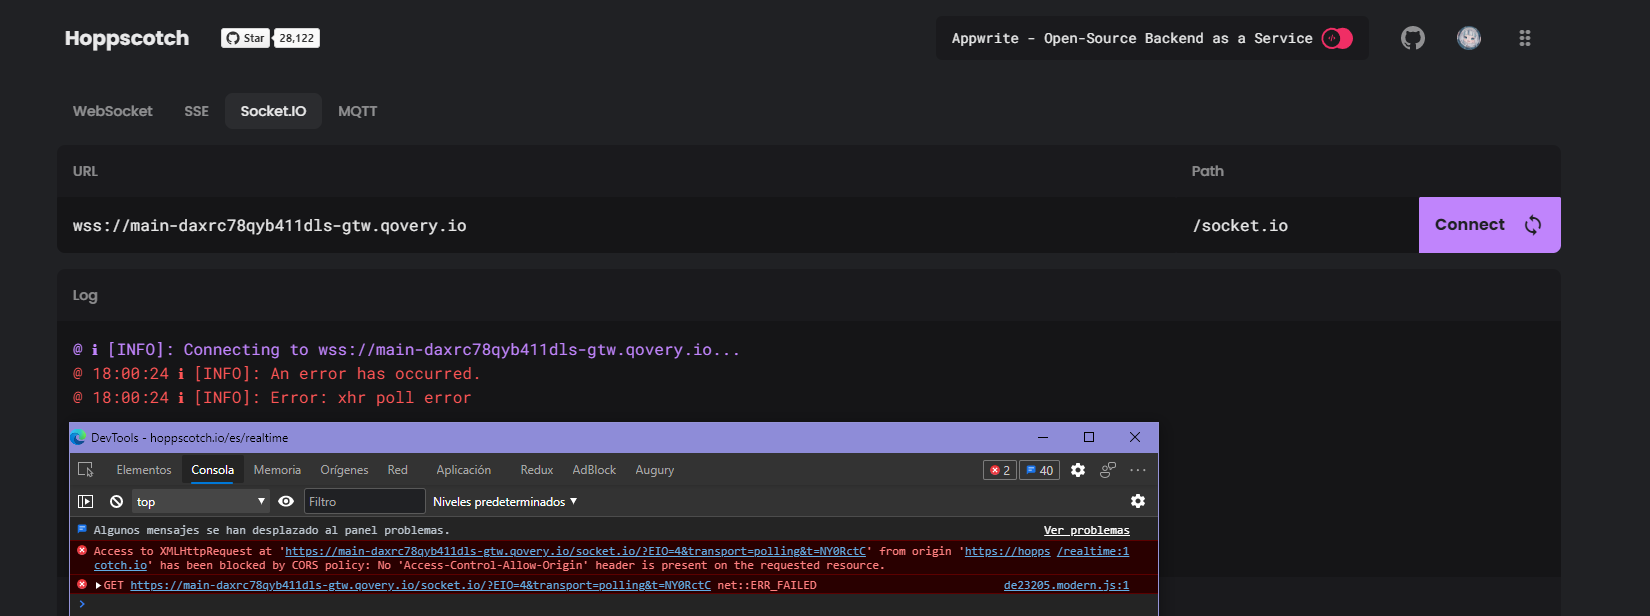Open the Elementos tab in DevTools
The width and height of the screenshot is (1650, 616).
pyautogui.click(x=144, y=470)
